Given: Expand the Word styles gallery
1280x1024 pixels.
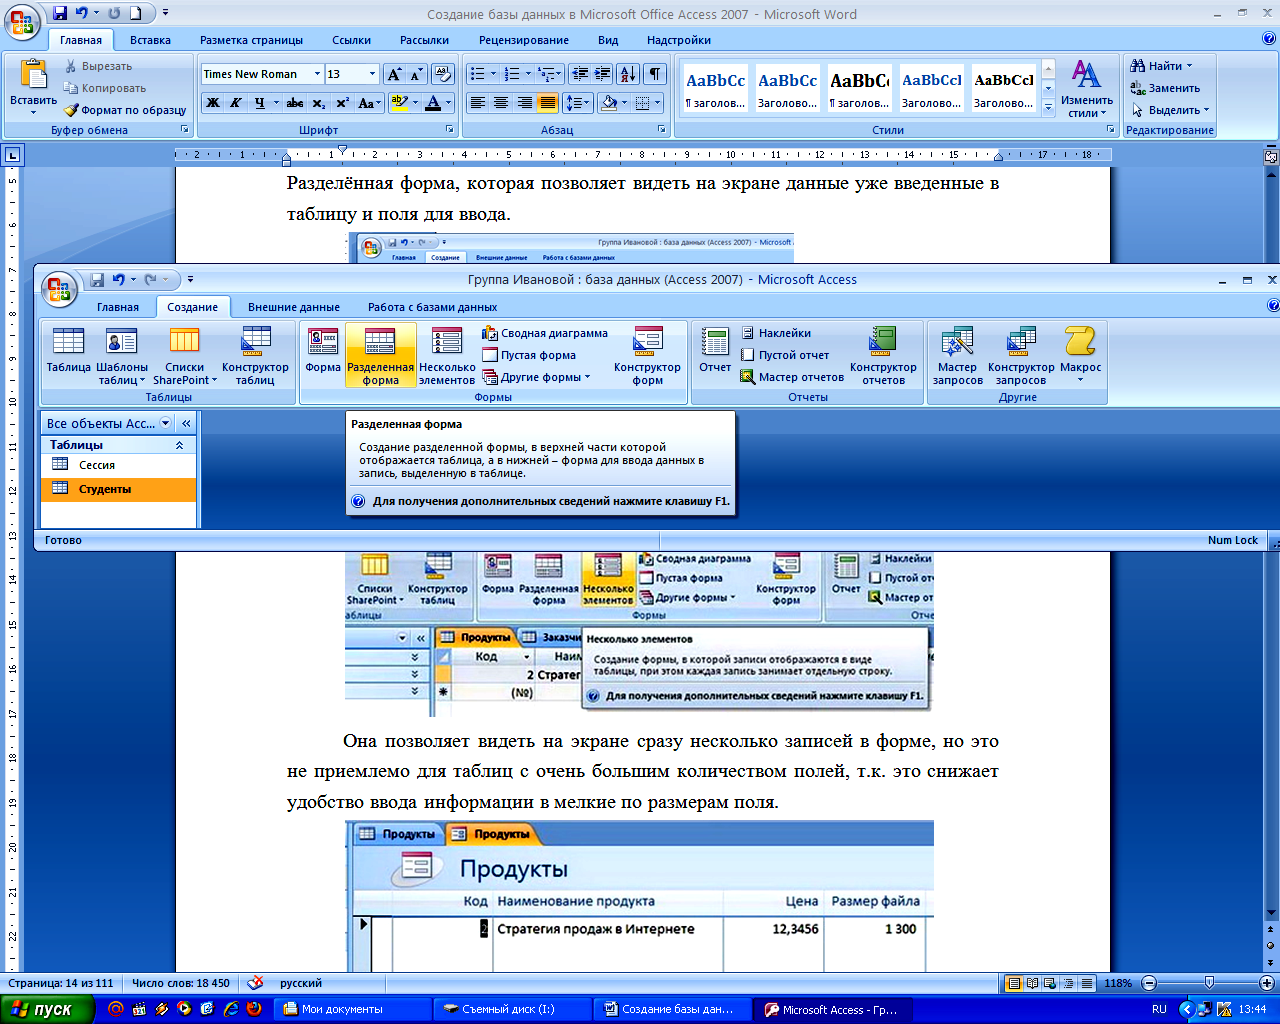Looking at the screenshot, I should [x=1049, y=105].
